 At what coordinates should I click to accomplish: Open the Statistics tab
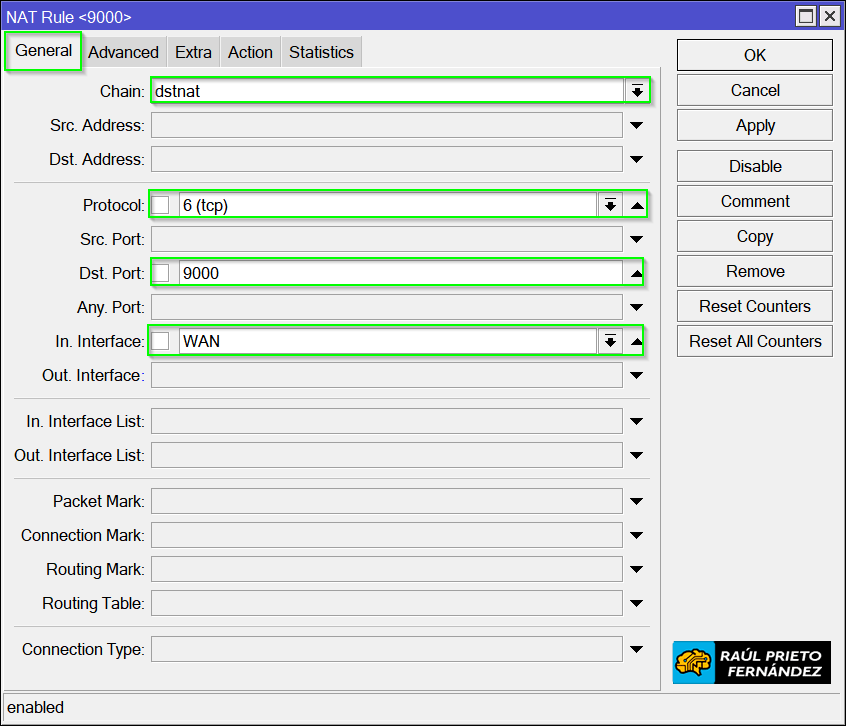321,52
